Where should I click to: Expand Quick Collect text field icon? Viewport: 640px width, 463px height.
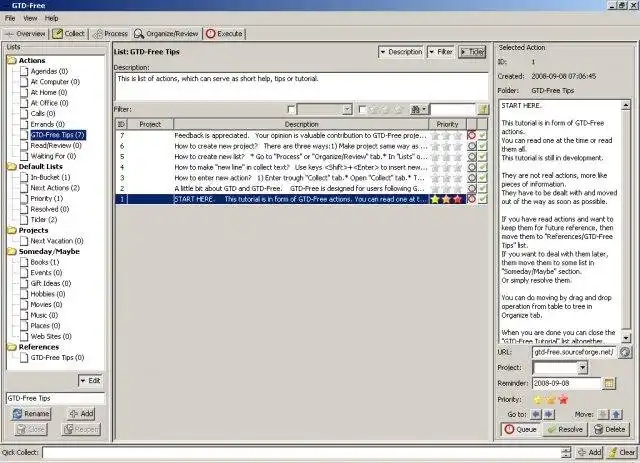pyautogui.click(x=566, y=452)
